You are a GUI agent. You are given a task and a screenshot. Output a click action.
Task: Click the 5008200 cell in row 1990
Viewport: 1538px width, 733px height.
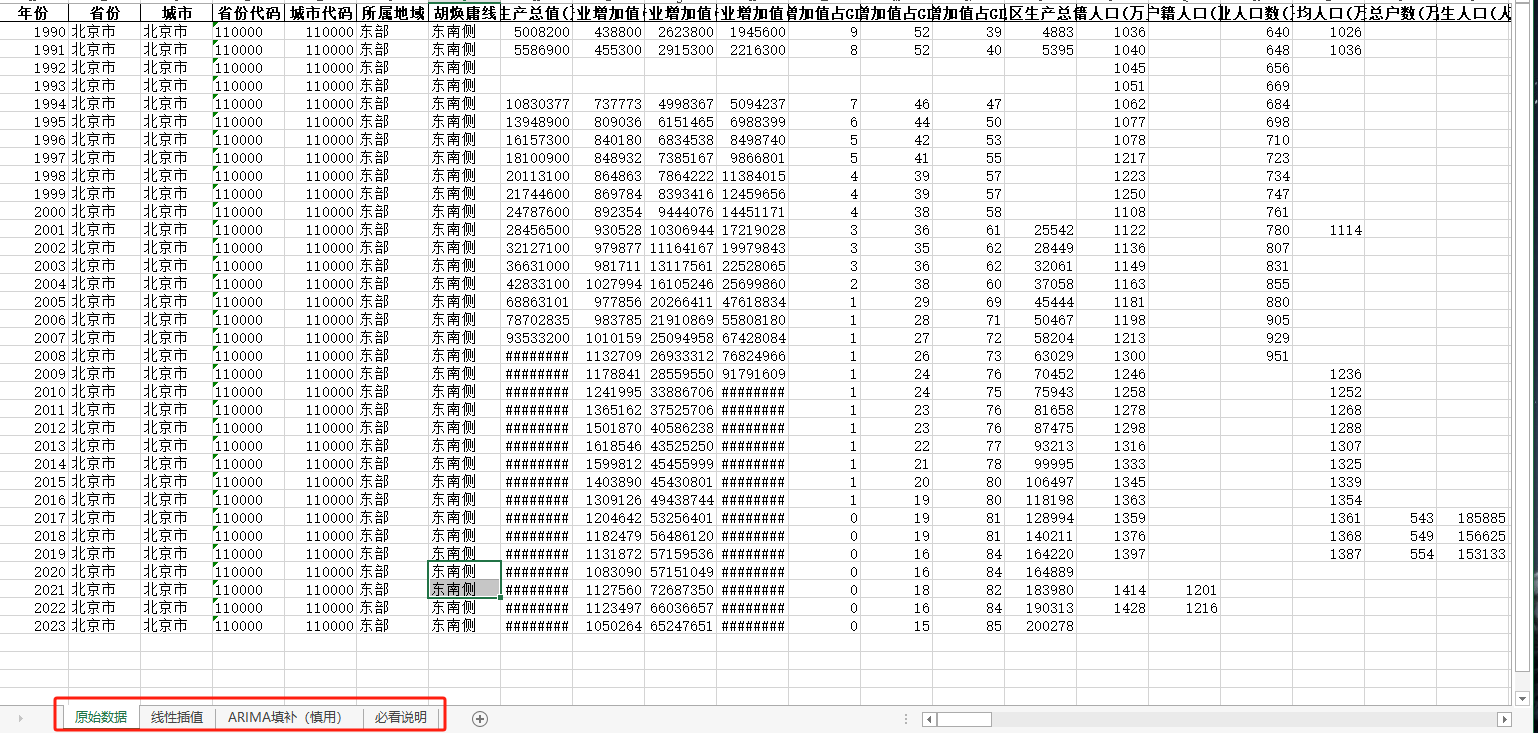coord(536,32)
